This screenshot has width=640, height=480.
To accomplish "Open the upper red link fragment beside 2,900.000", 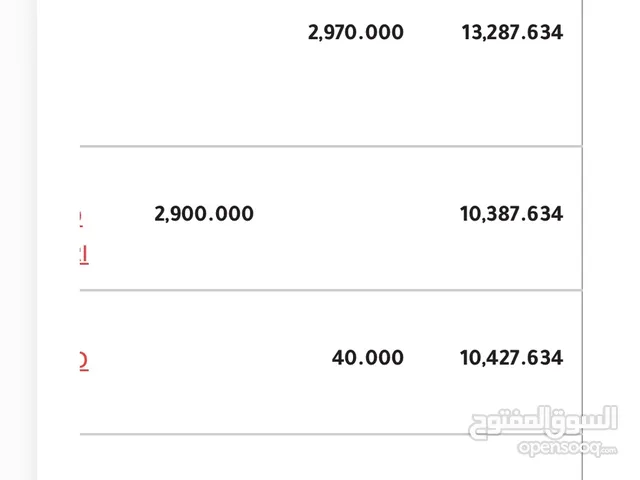I will pos(81,218).
